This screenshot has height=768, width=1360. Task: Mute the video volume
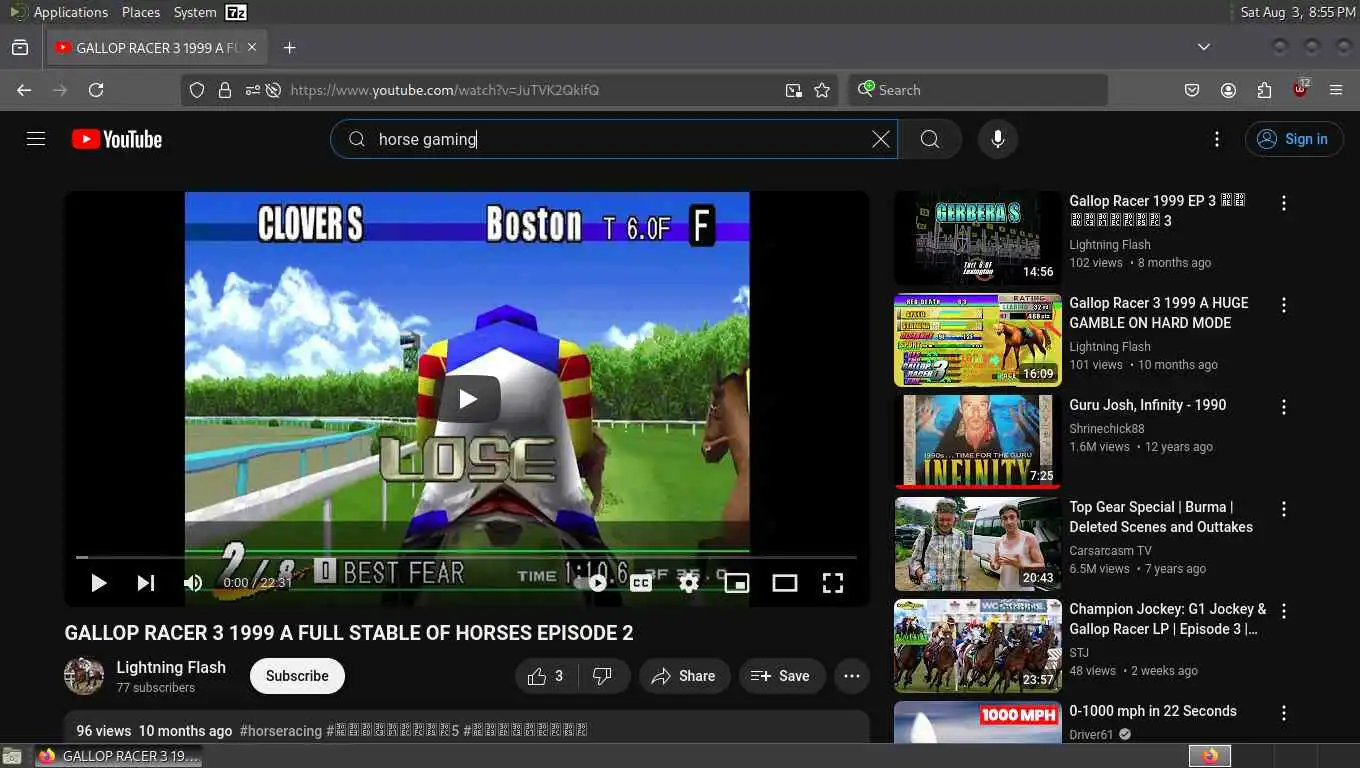pyautogui.click(x=193, y=582)
